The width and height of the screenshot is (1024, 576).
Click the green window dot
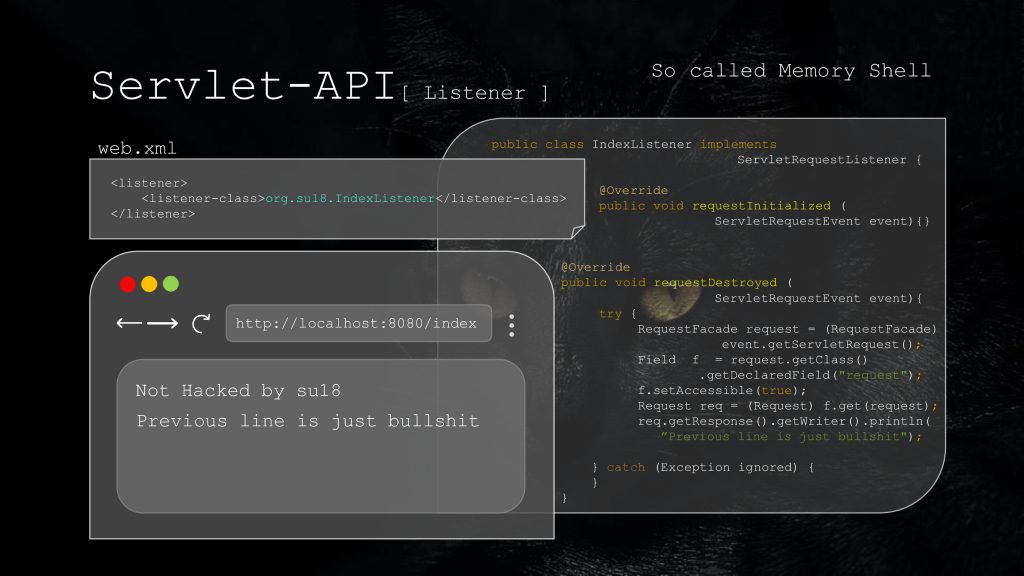click(171, 284)
